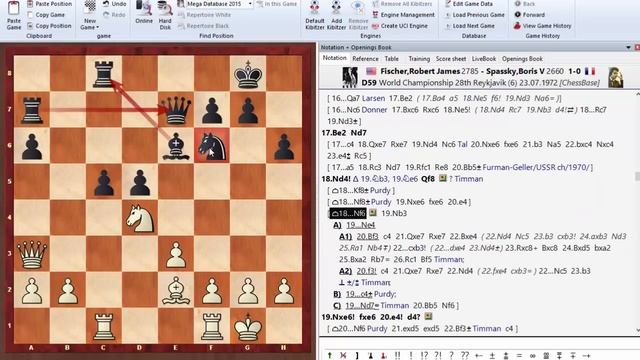
Task: Click the green start variation arrow icon
Action: pyautogui.click(x=330, y=356)
